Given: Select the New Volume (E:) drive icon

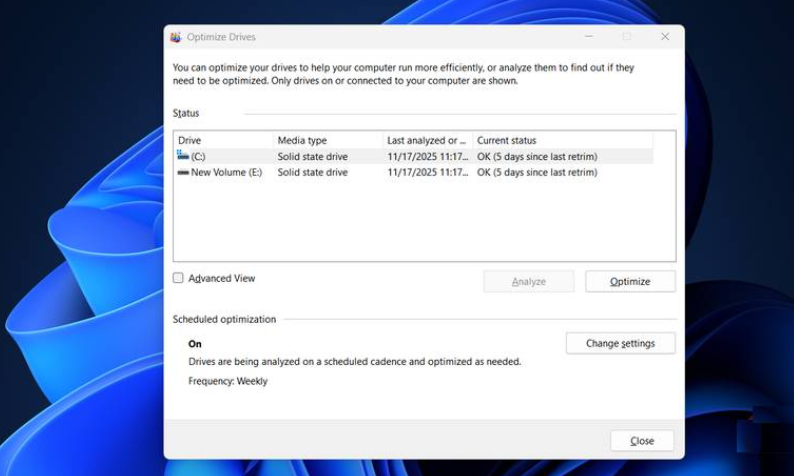Looking at the screenshot, I should pos(183,172).
